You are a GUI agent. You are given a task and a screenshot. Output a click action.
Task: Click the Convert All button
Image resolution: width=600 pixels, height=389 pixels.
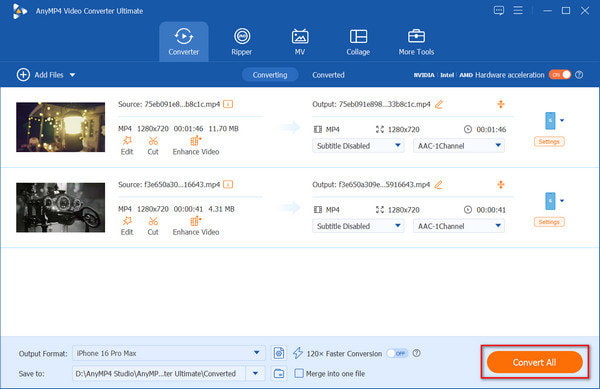tap(535, 362)
